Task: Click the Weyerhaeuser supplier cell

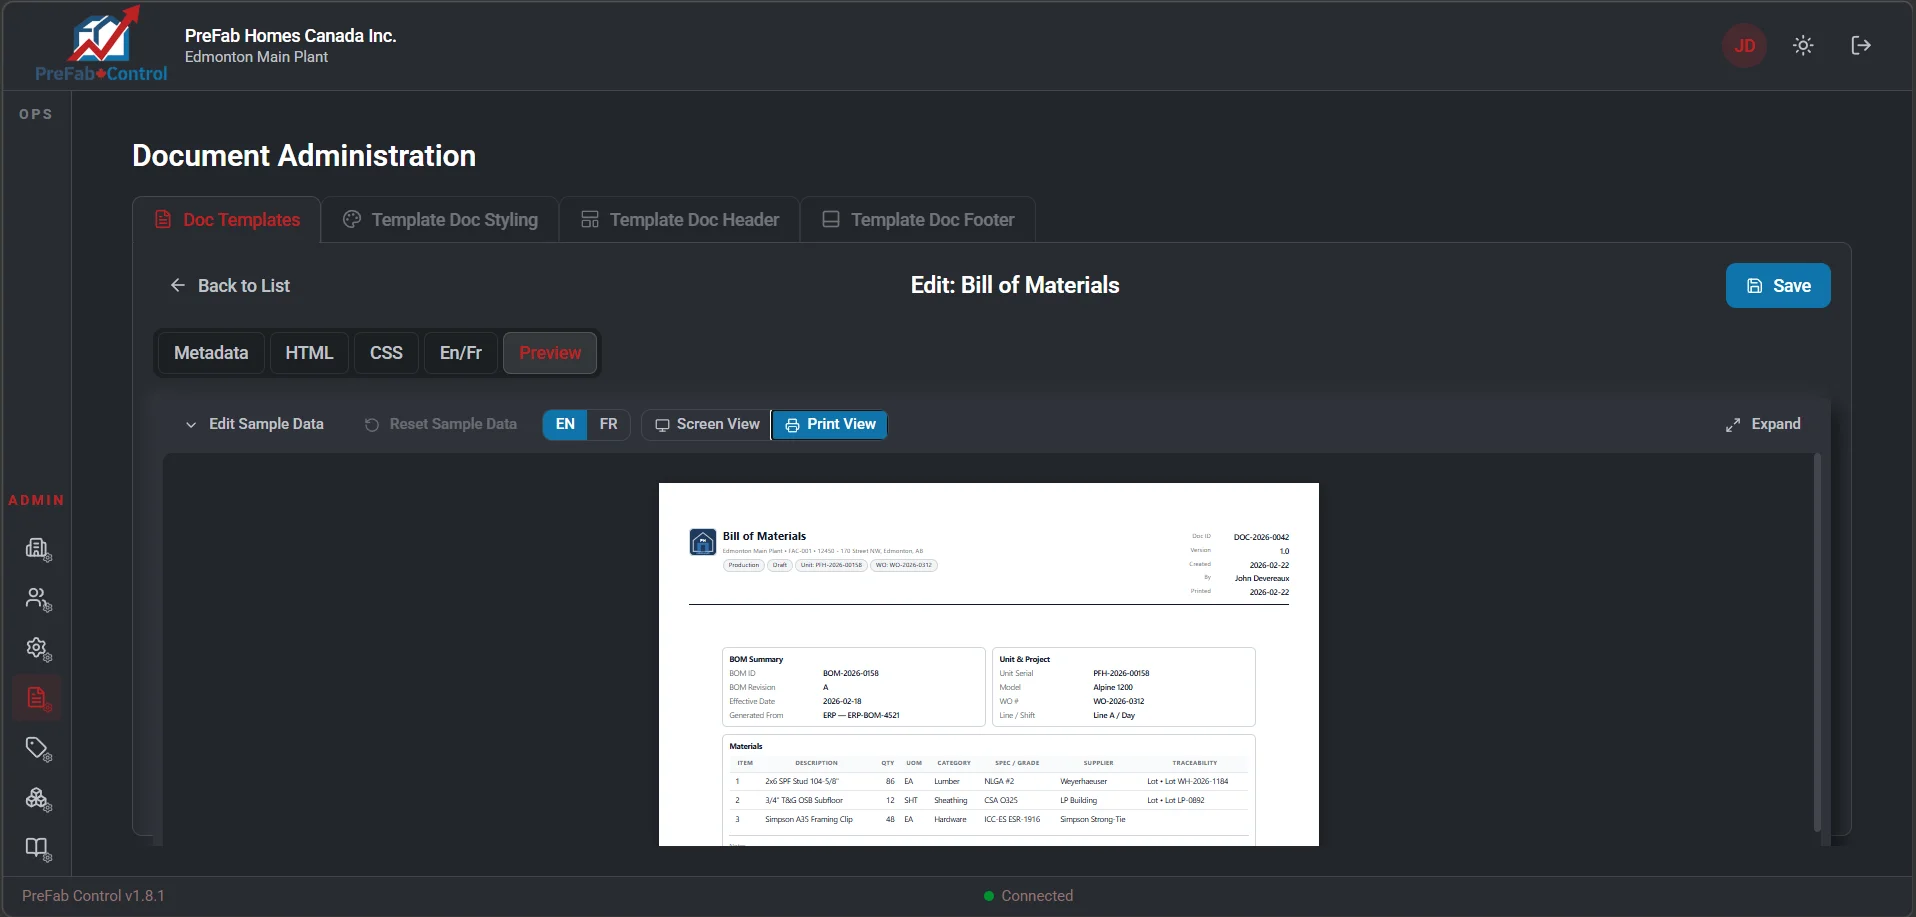Action: coord(1083,781)
